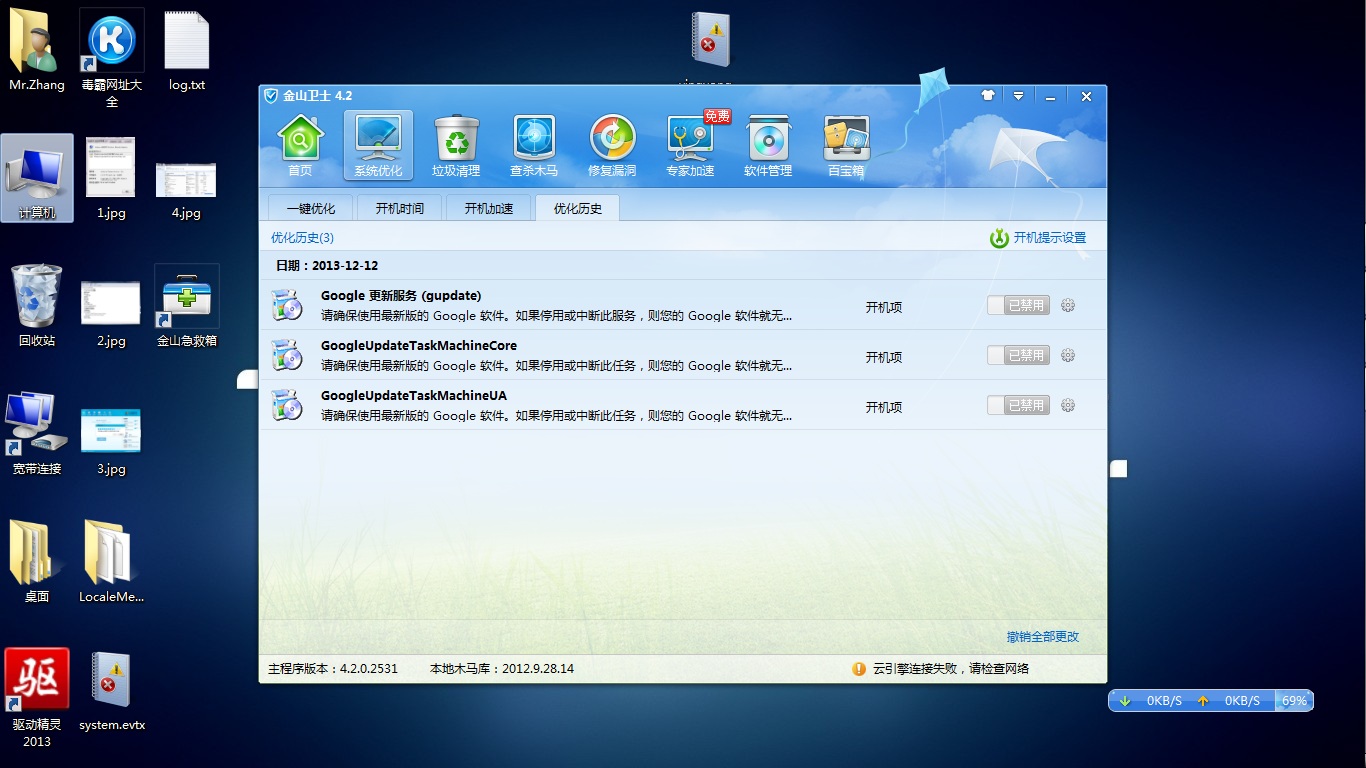Select the LocaleMe... folder icon
This screenshot has width=1366, height=768.
point(111,562)
